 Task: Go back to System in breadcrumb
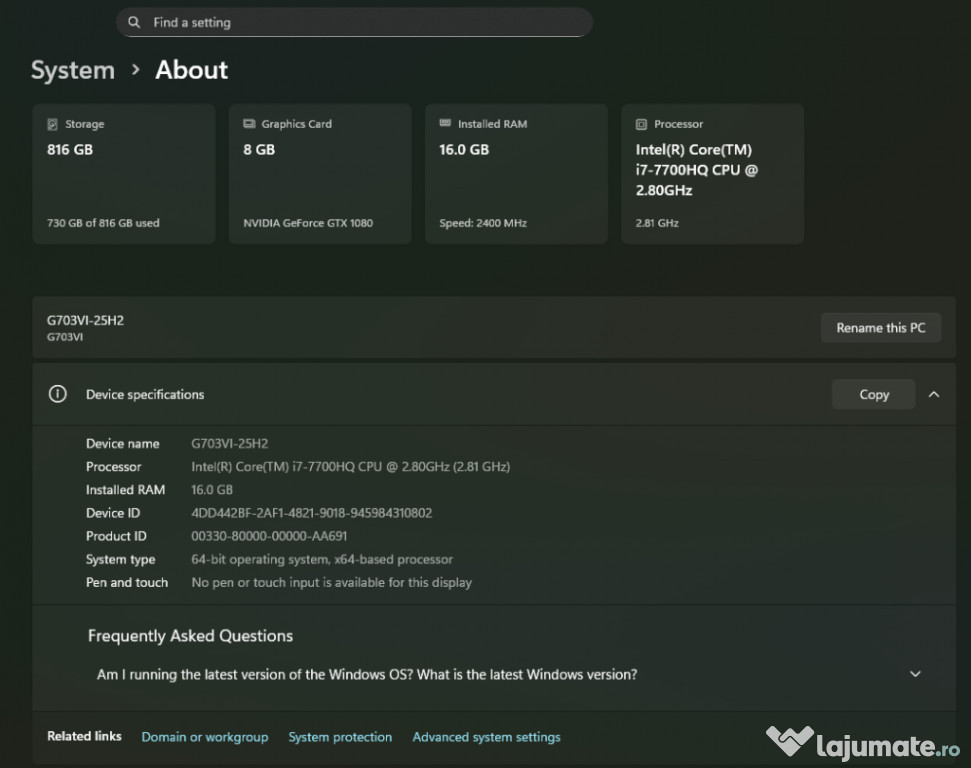[73, 70]
